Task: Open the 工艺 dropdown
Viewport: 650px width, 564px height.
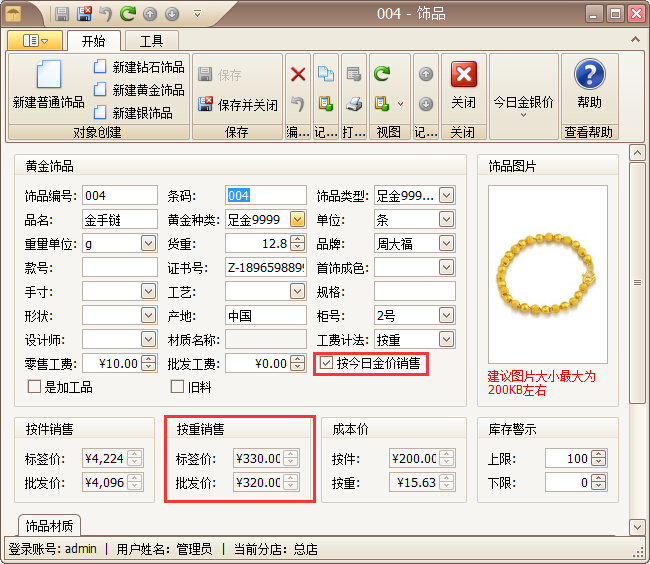Action: [x=297, y=291]
